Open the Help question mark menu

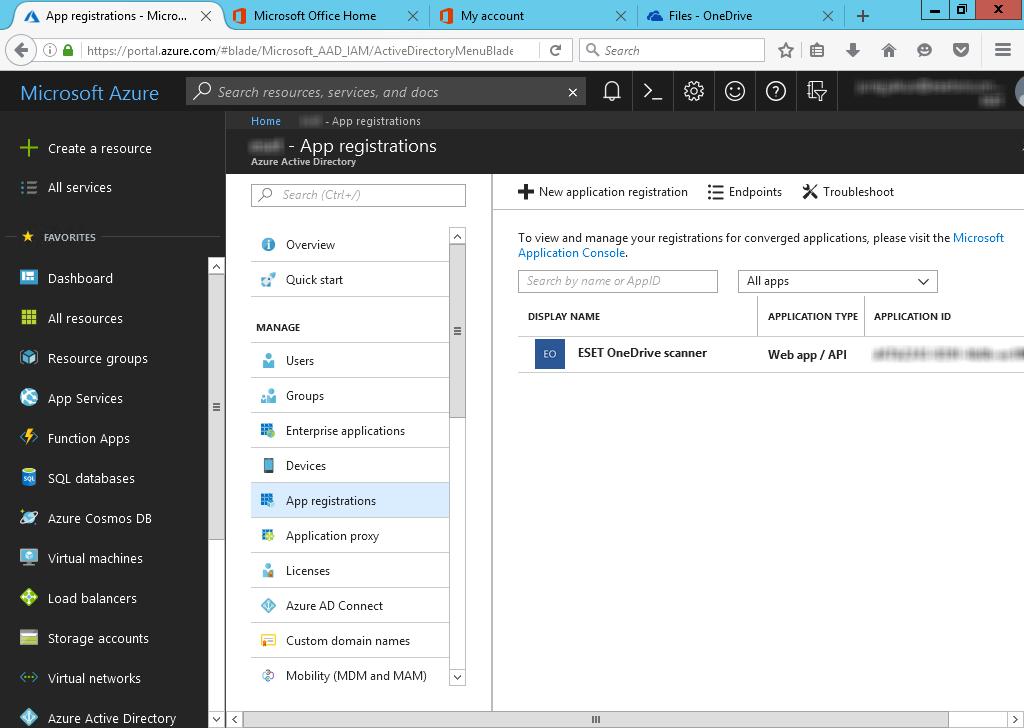tap(776, 91)
